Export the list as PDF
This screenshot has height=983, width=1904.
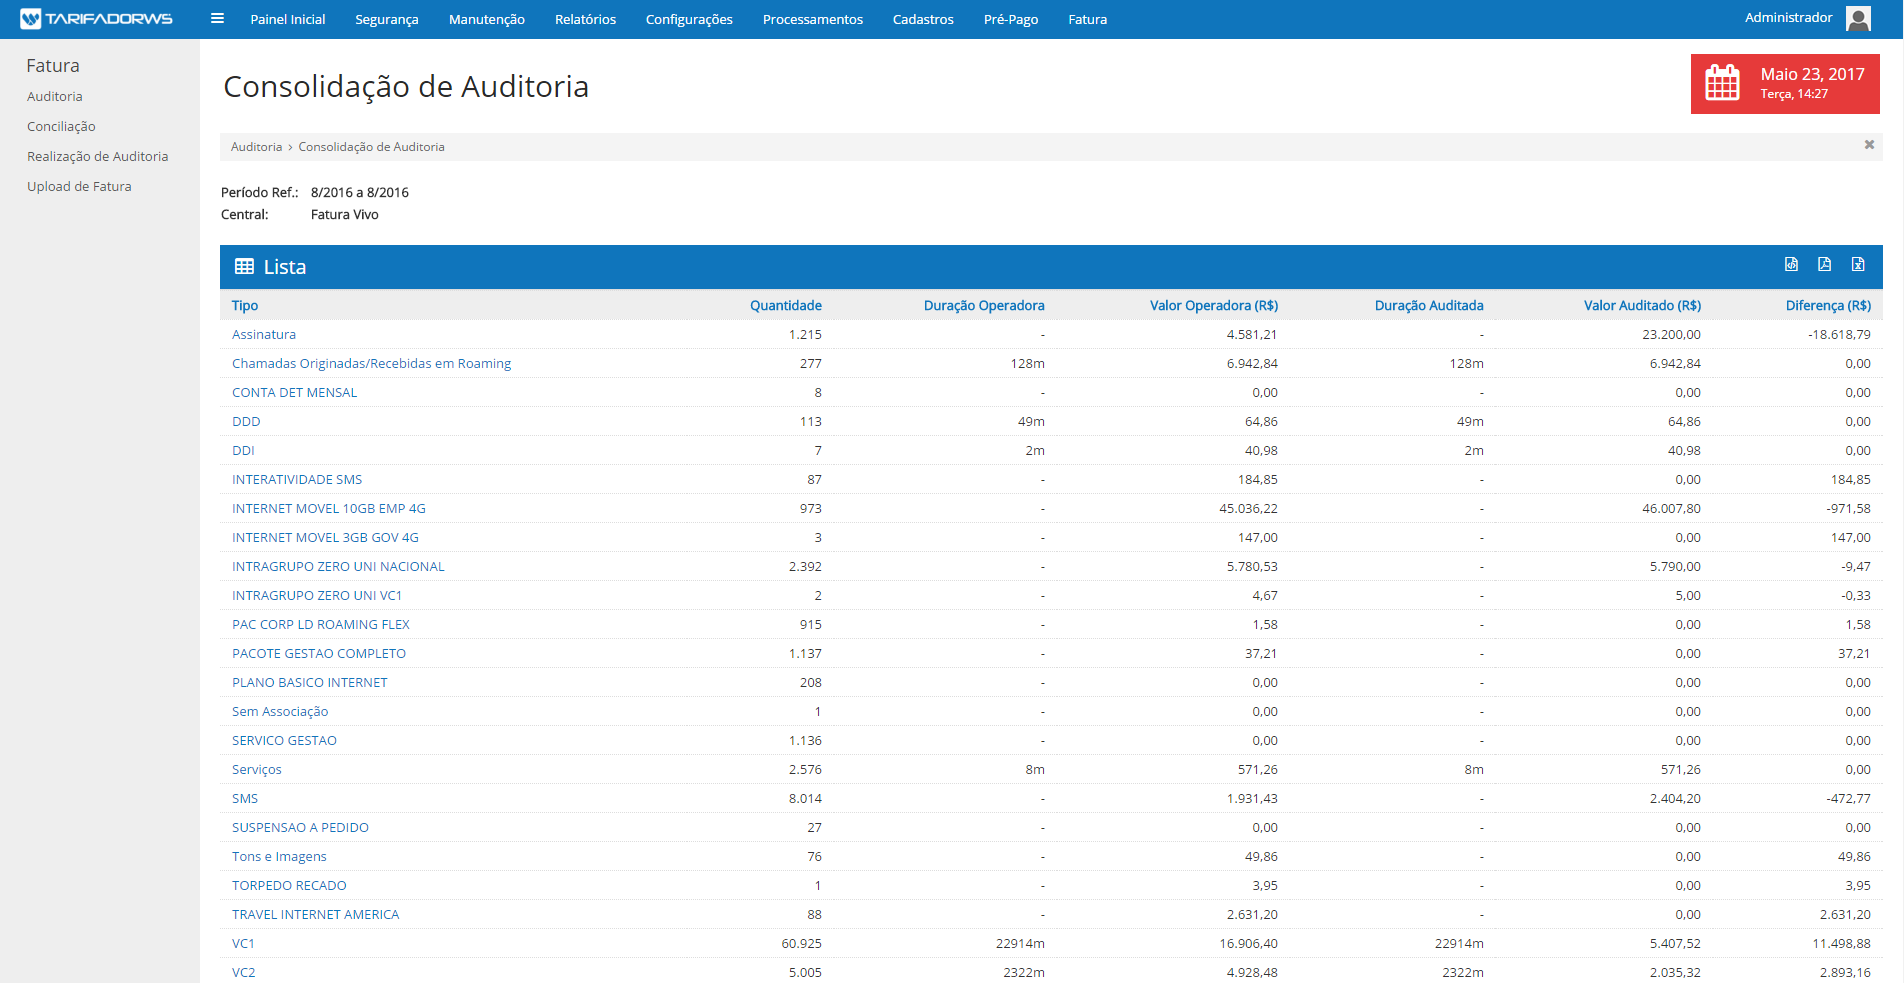(x=1824, y=264)
